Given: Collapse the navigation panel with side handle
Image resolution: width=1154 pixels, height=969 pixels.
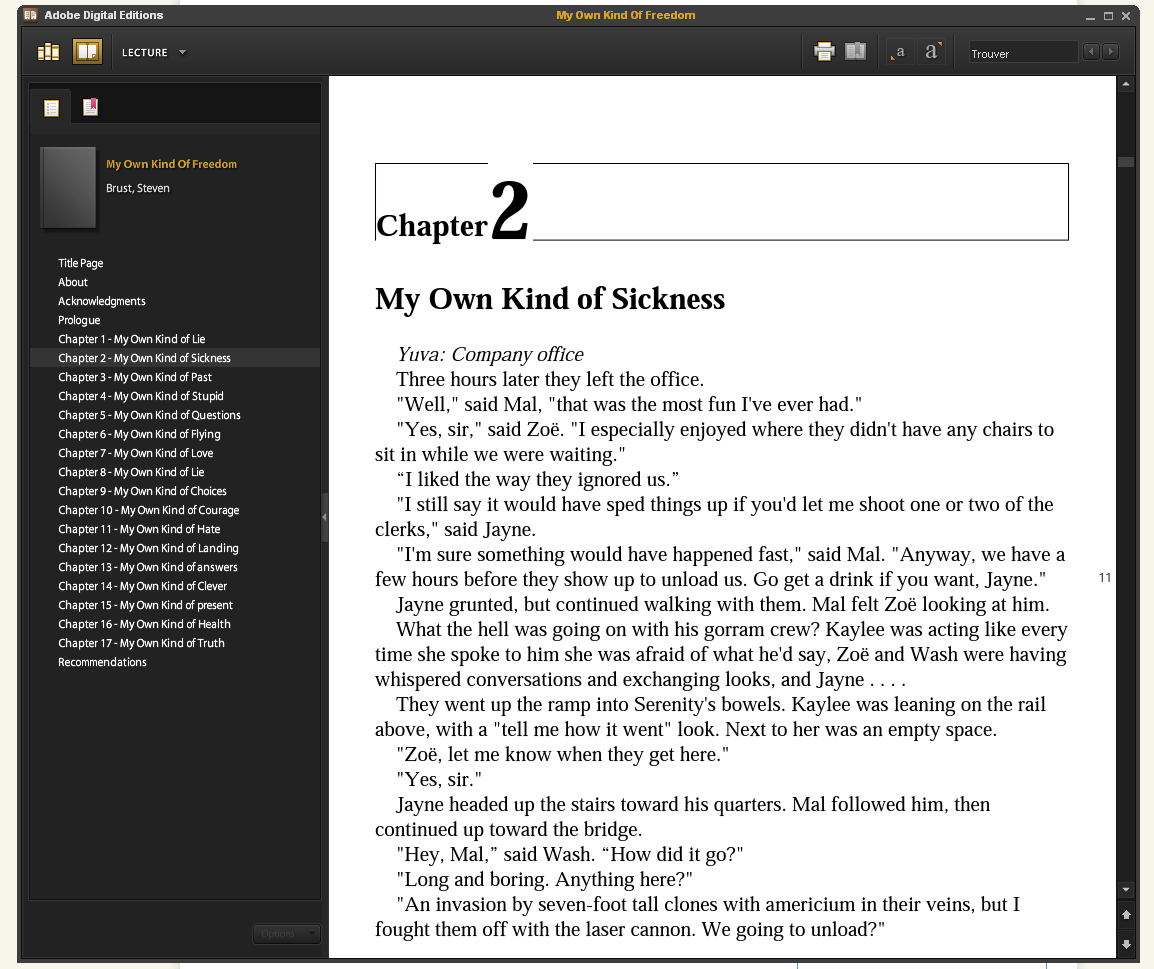Looking at the screenshot, I should click(x=325, y=517).
